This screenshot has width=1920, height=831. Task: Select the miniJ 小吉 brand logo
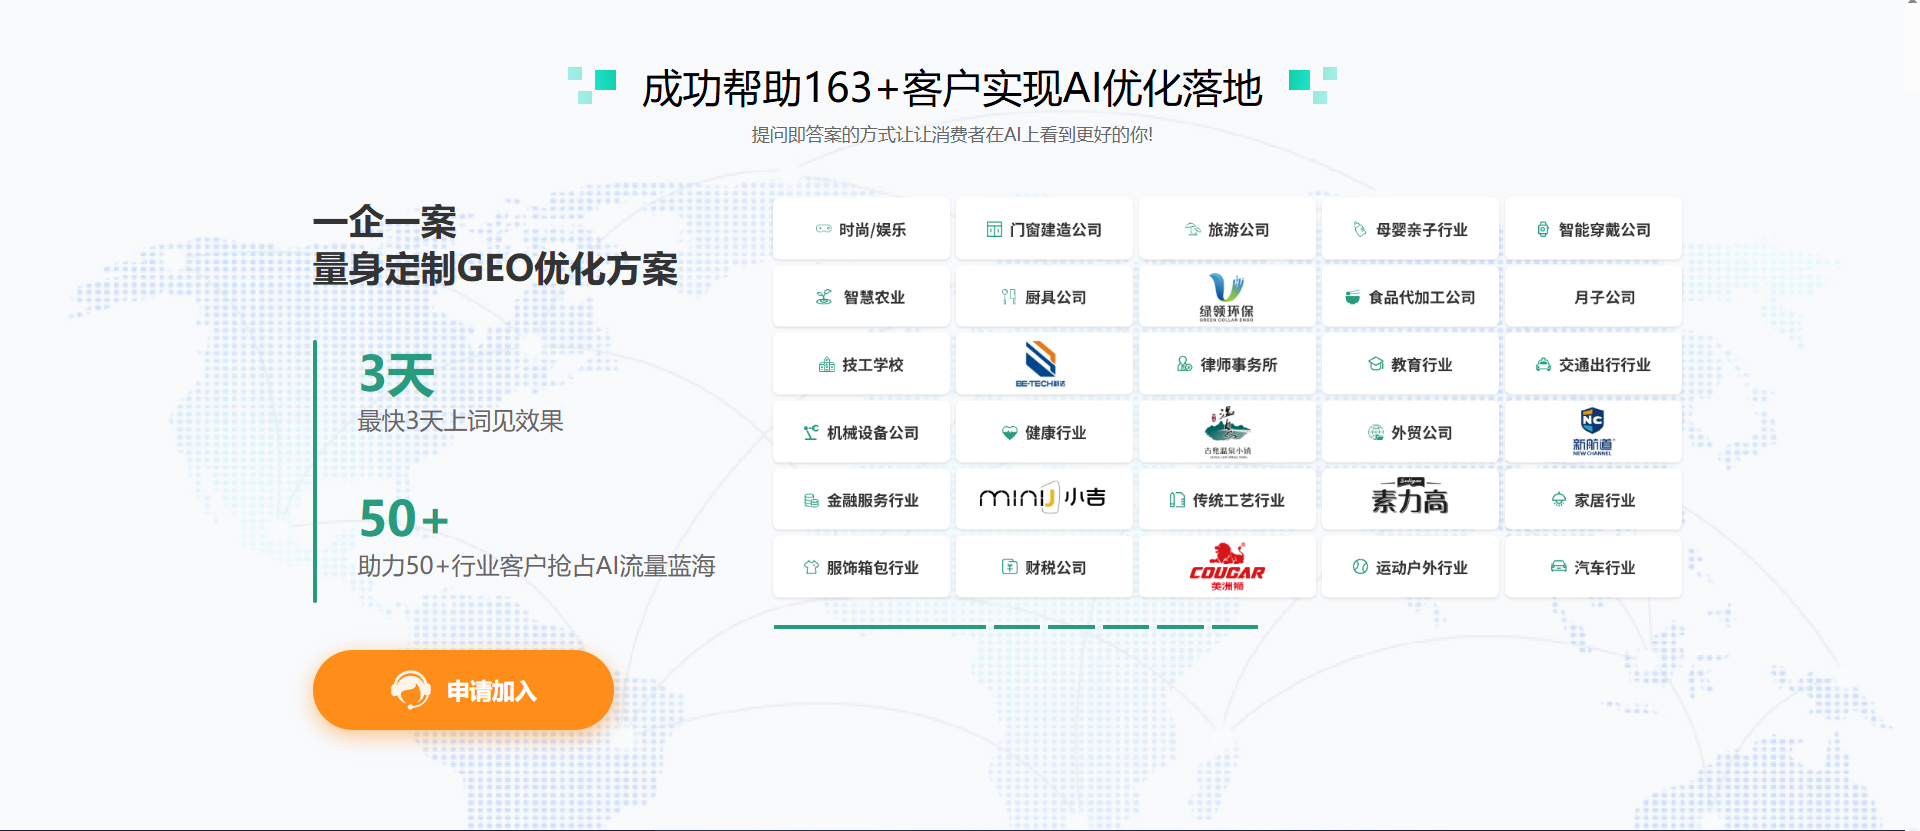1043,498
